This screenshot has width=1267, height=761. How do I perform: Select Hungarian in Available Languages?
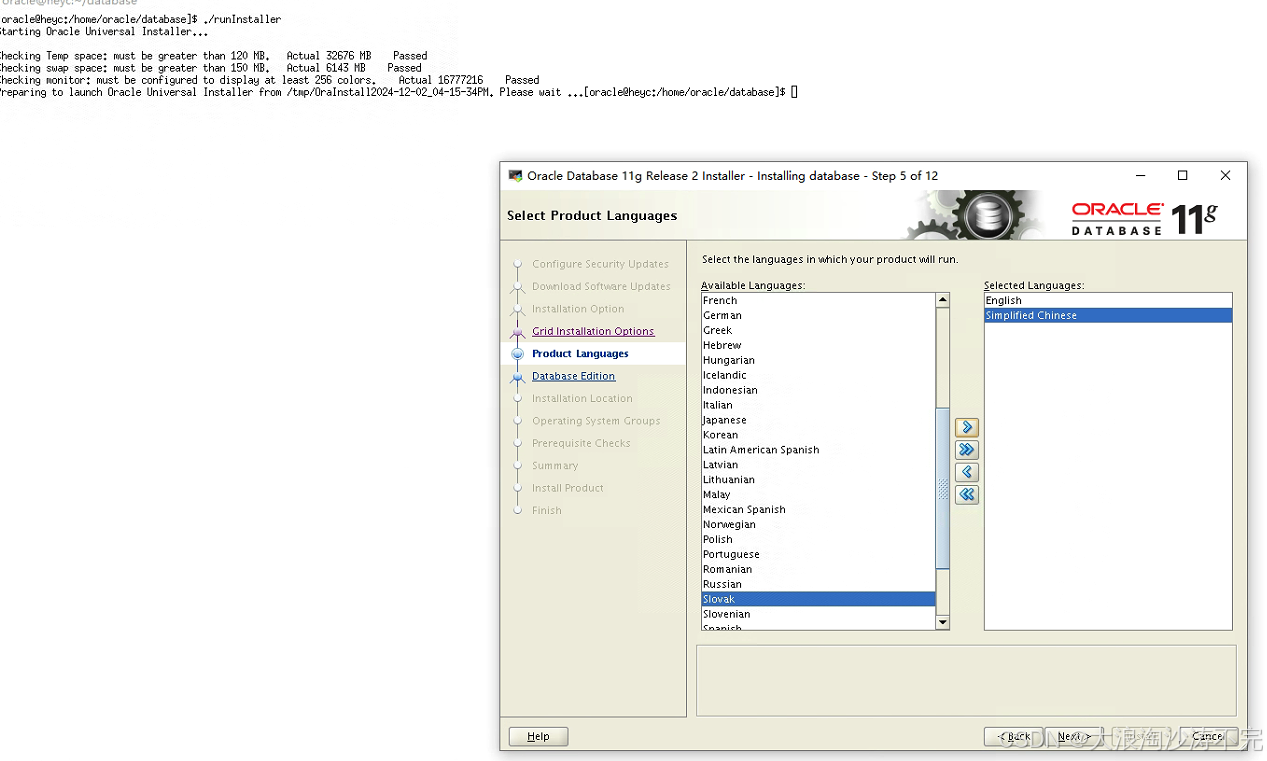(x=818, y=360)
